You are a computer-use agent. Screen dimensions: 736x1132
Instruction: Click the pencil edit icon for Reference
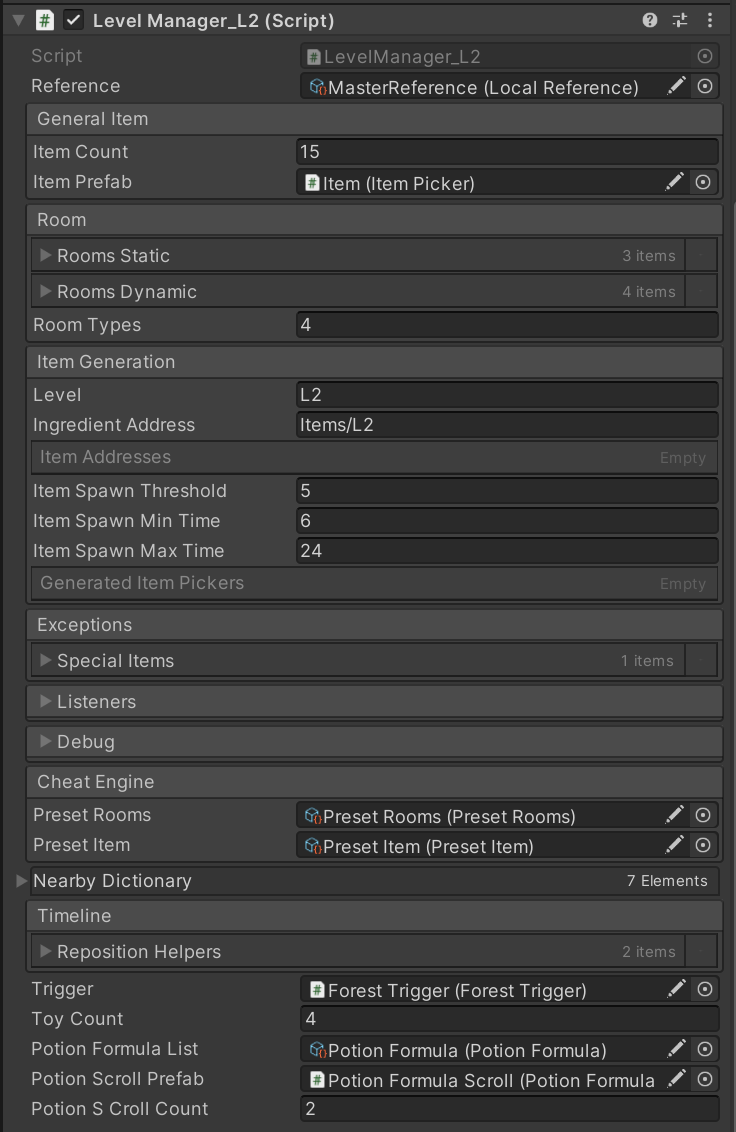click(x=677, y=87)
